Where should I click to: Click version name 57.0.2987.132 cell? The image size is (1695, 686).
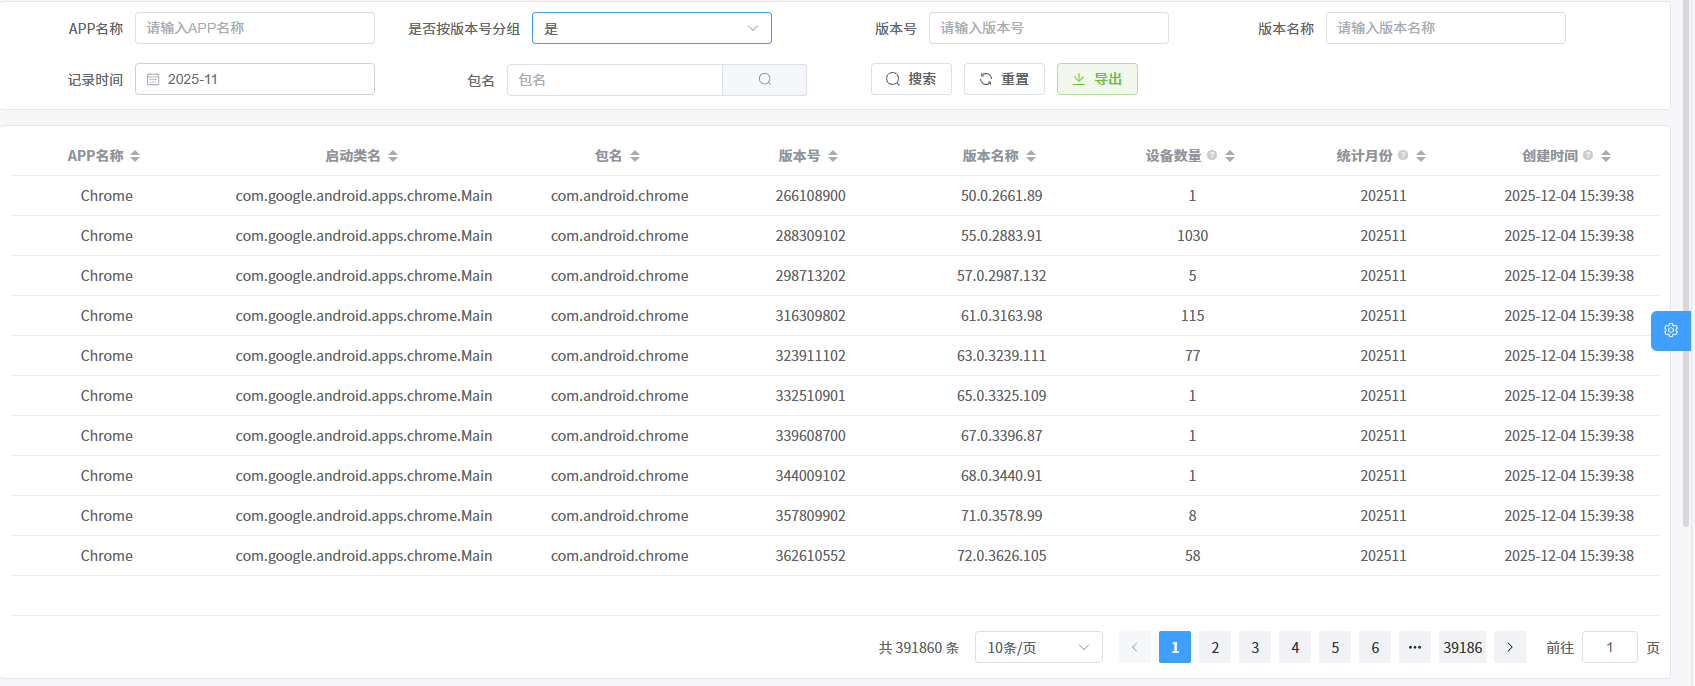(1002, 276)
